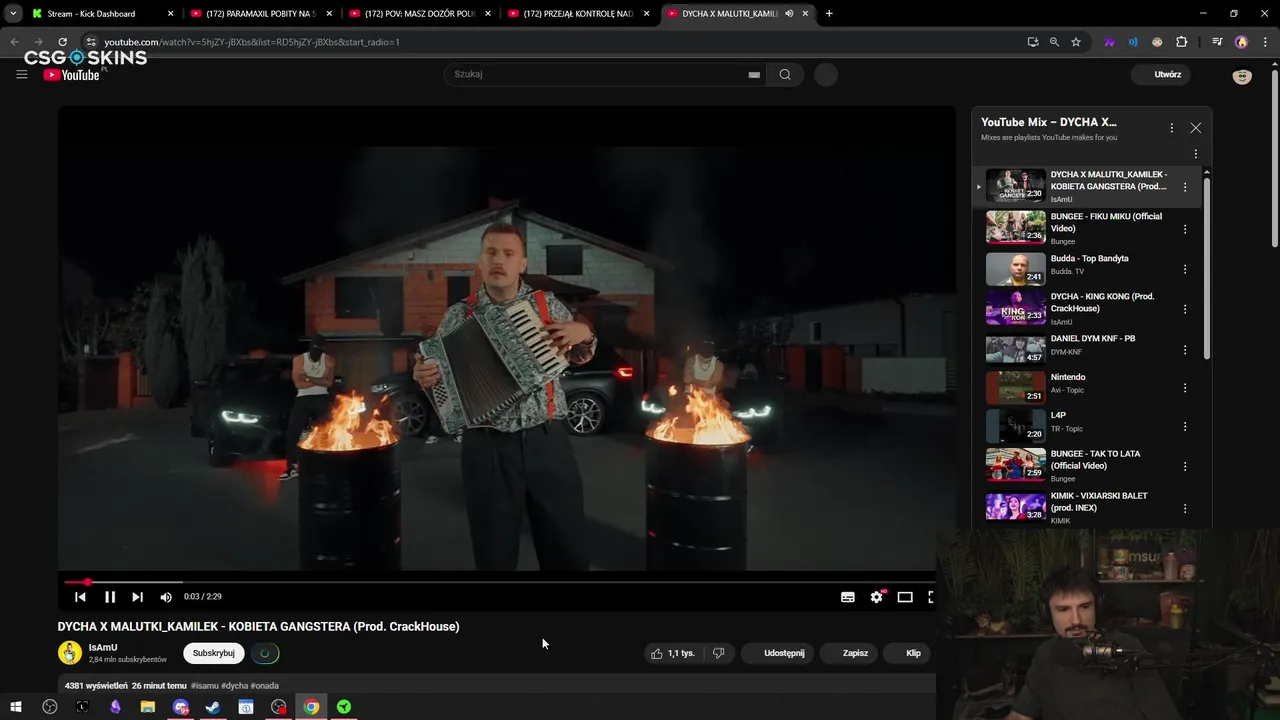
Task: Open the IsAmU channel name link
Action: 103,647
